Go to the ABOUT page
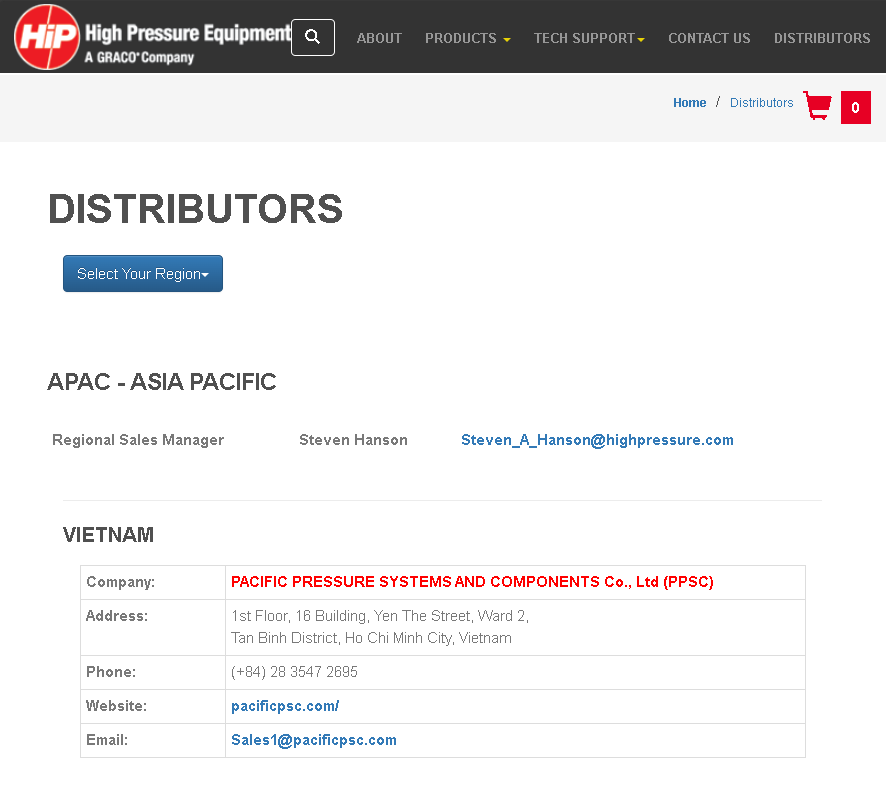This screenshot has height=791, width=886. pos(379,38)
